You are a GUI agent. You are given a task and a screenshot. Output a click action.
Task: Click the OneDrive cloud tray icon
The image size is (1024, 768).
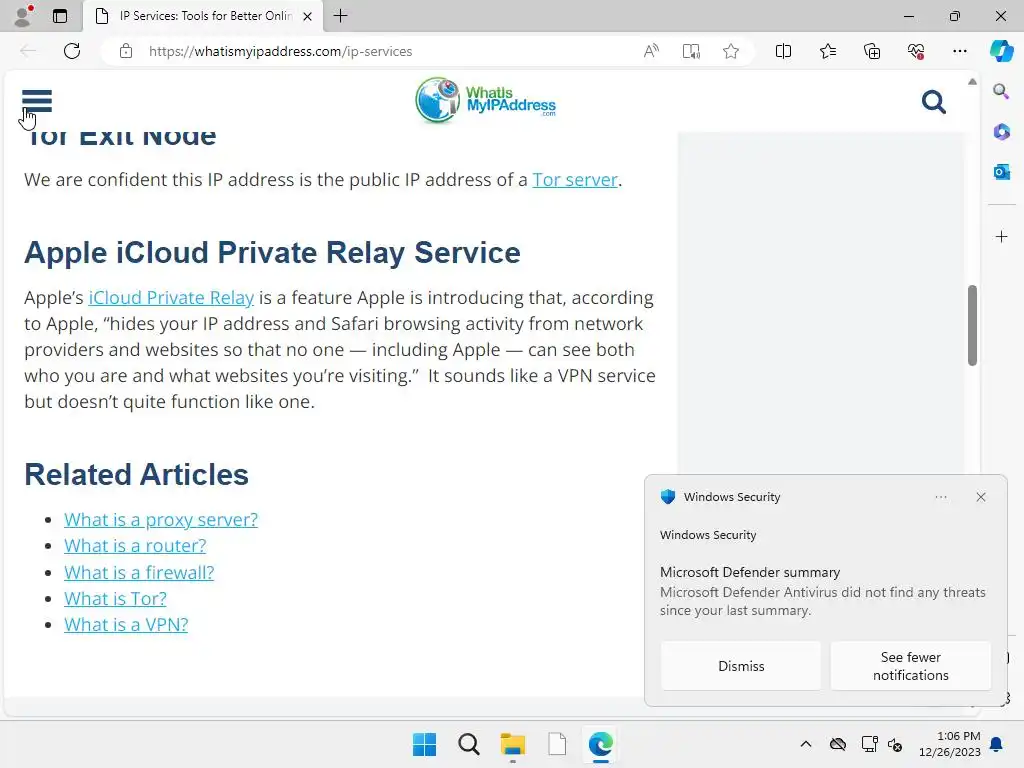(x=837, y=744)
